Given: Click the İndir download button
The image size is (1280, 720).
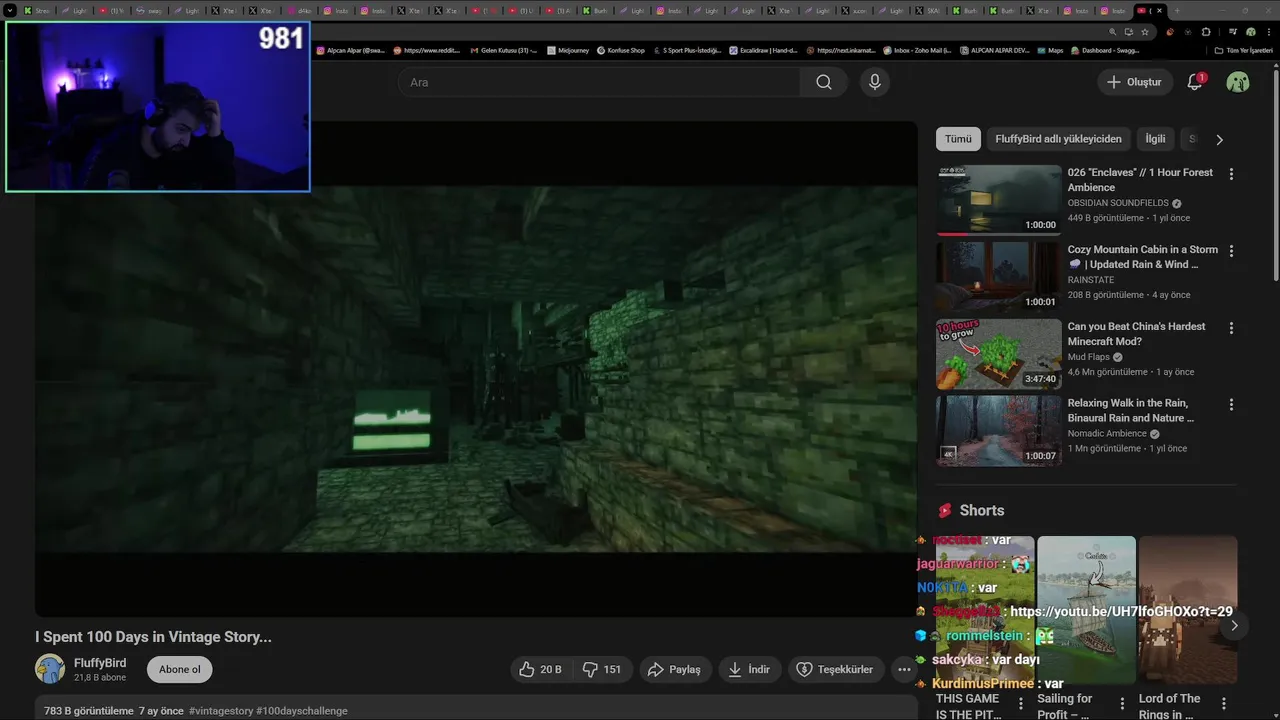Looking at the screenshot, I should [749, 669].
